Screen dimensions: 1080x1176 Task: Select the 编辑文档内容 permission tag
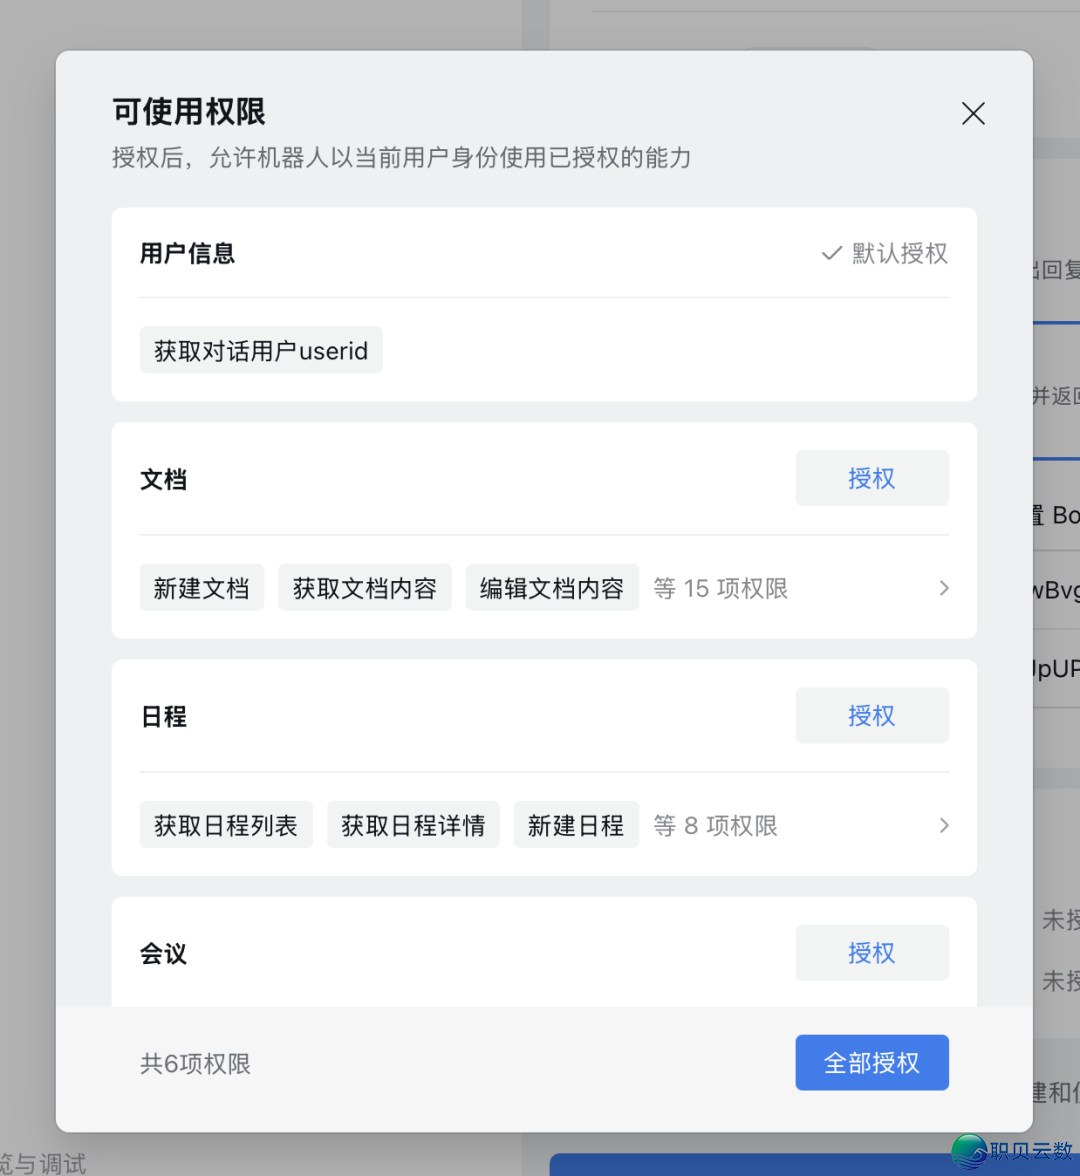pos(552,588)
